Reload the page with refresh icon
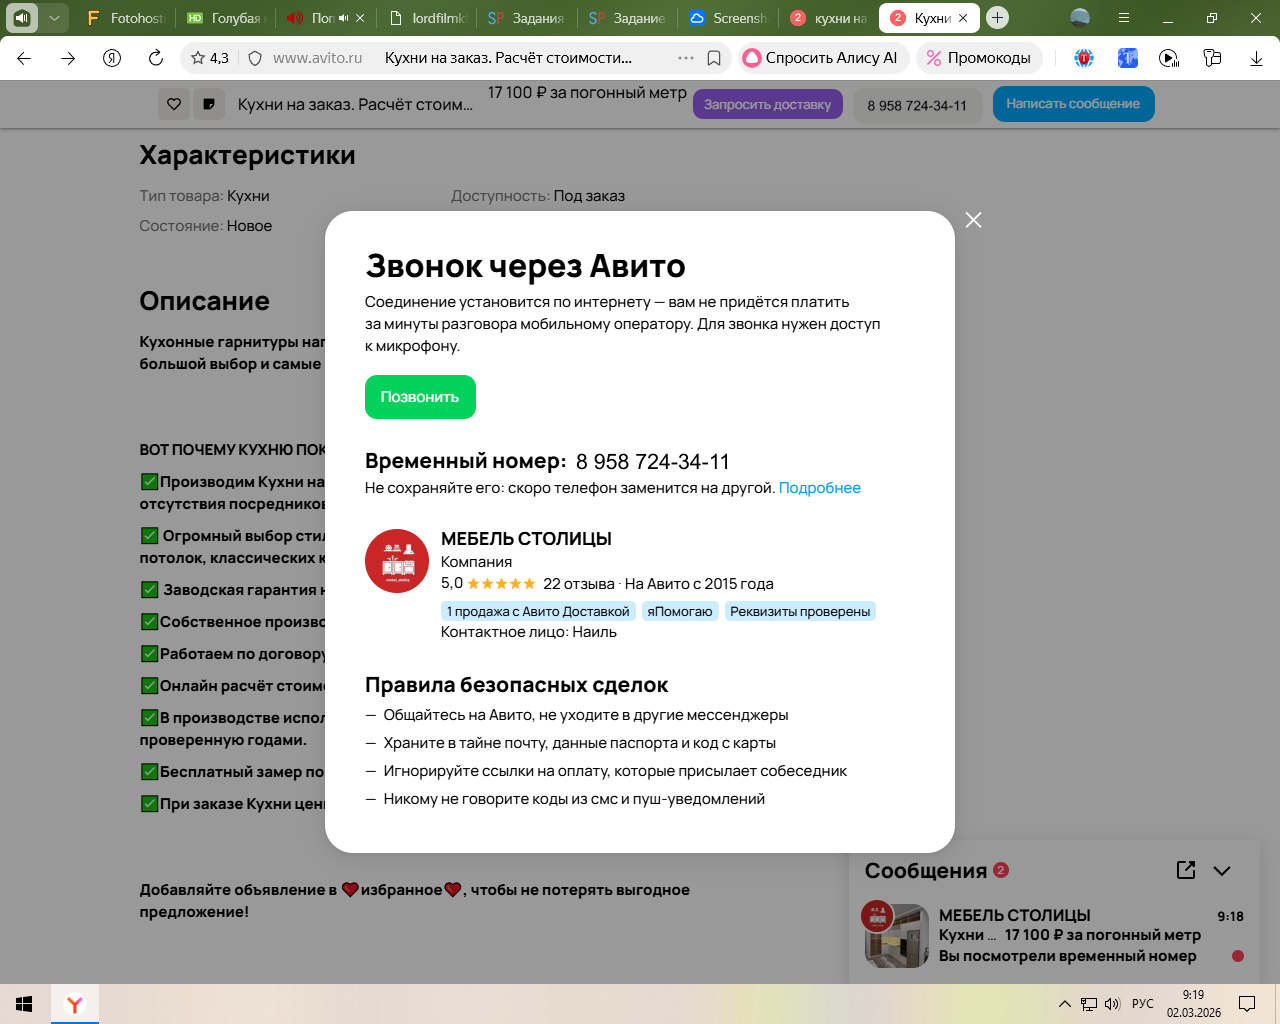 click(156, 58)
